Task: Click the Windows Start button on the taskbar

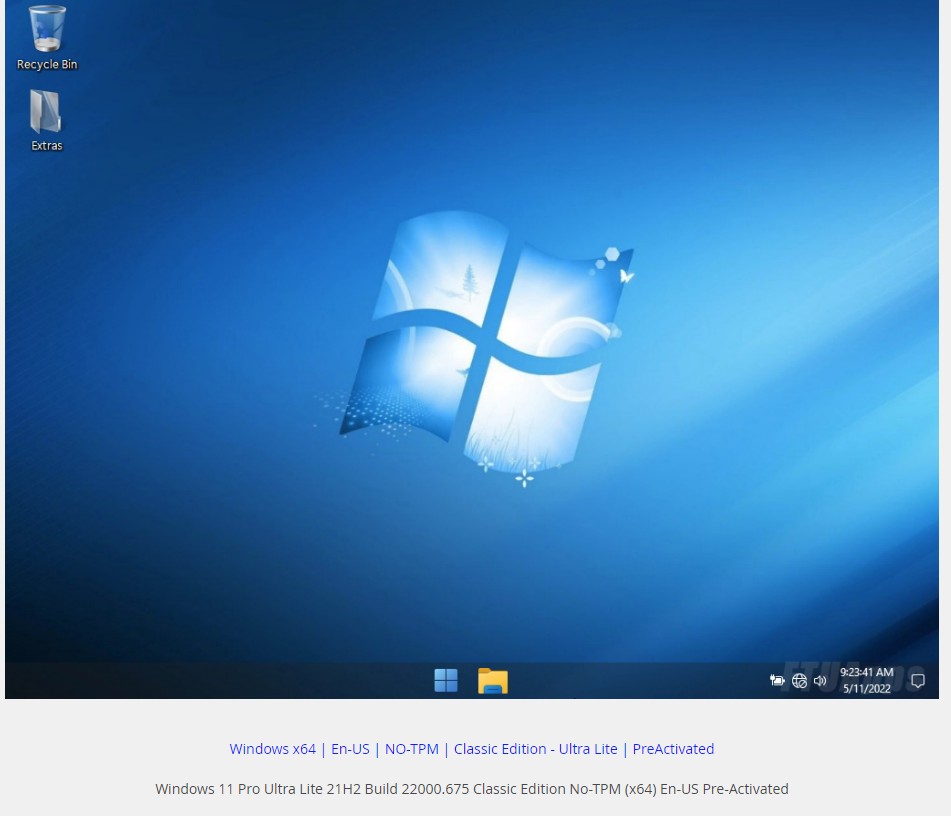Action: click(446, 680)
